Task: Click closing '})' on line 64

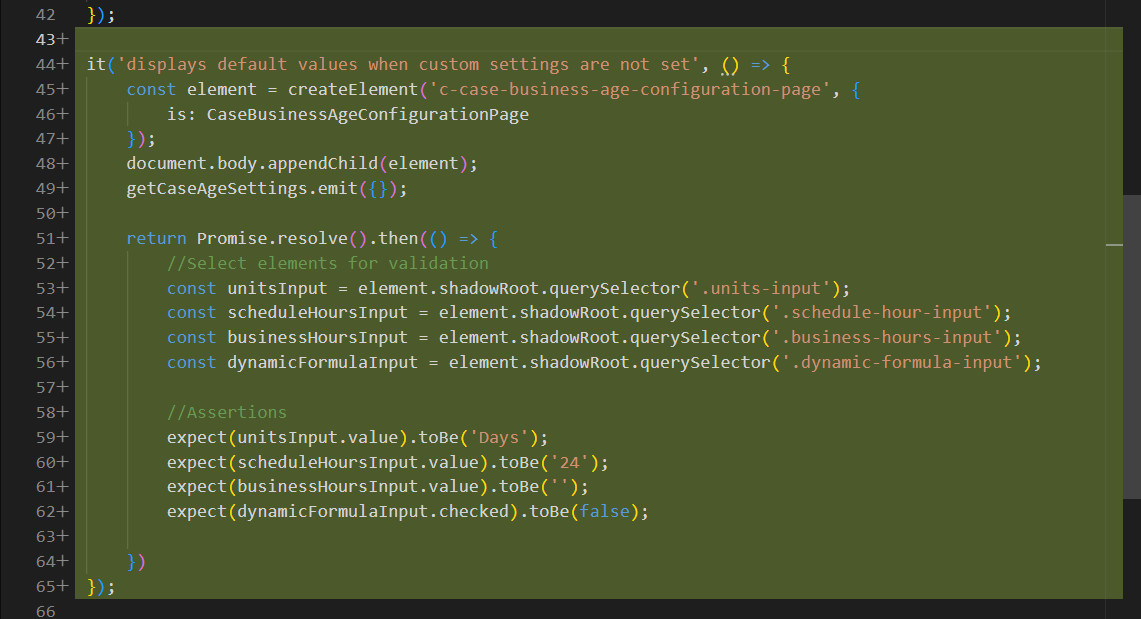Action: click(136, 562)
